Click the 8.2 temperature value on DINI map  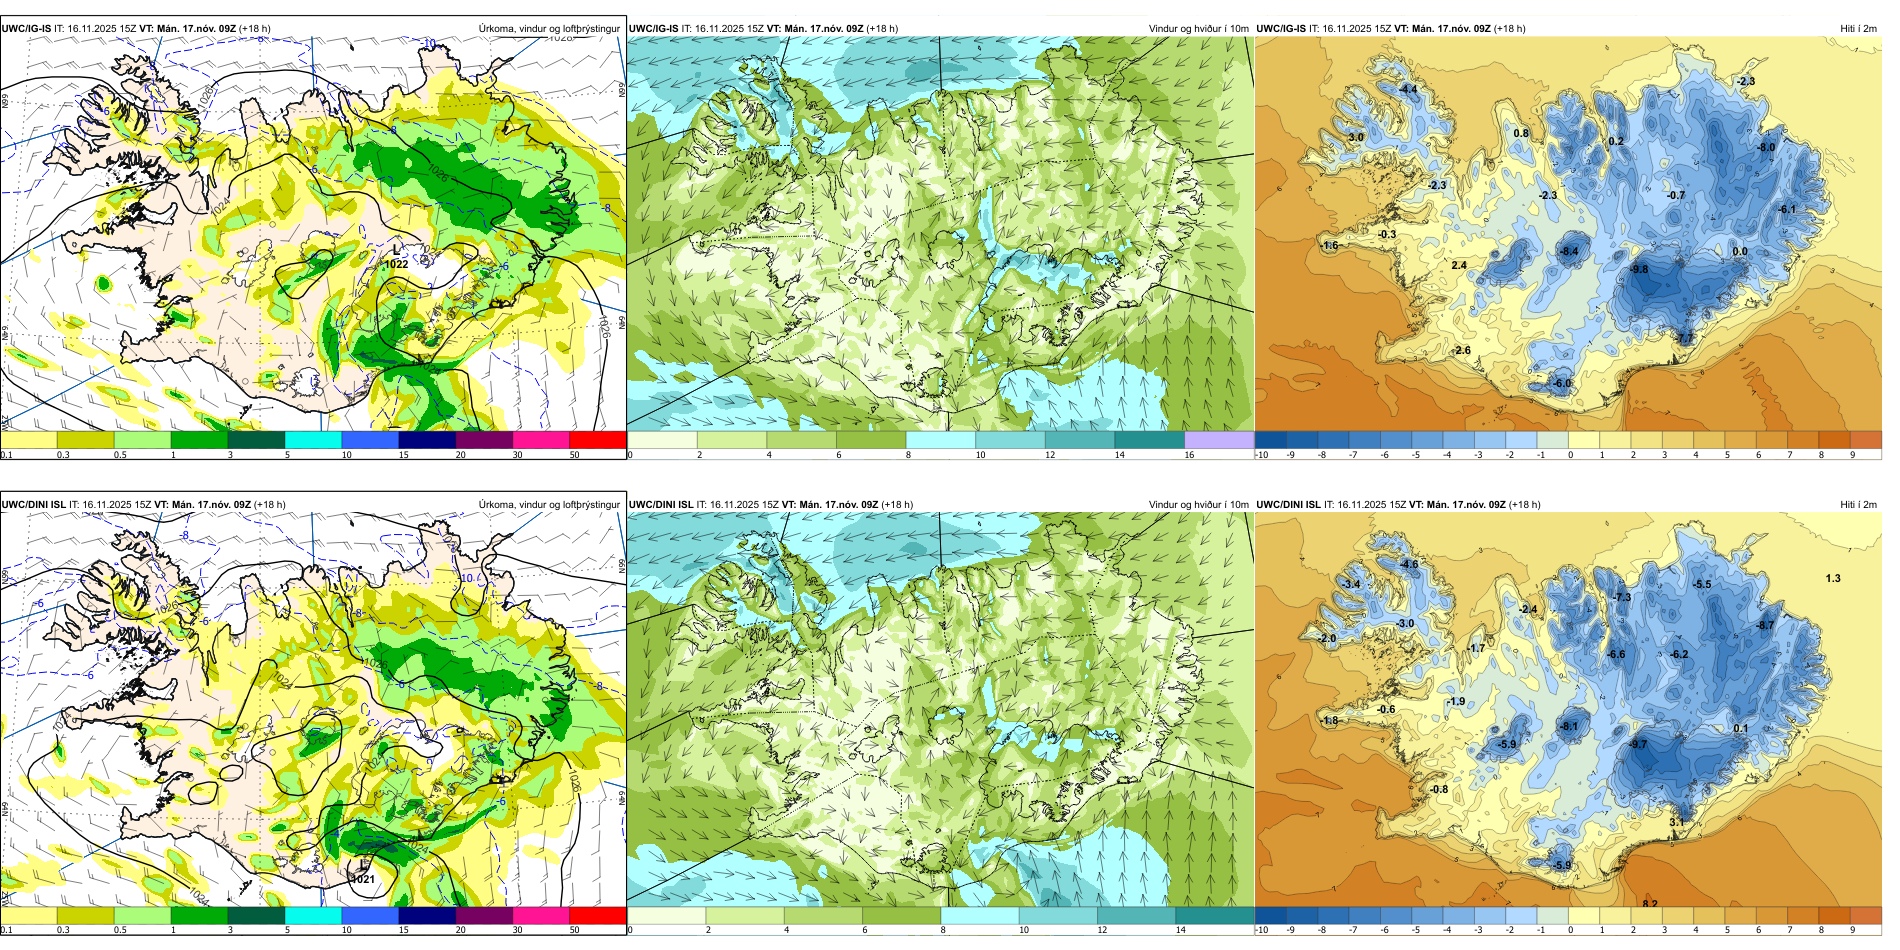[x=1650, y=904]
